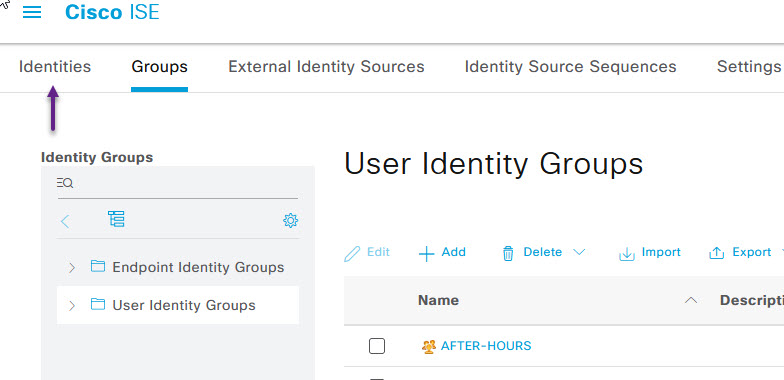
Task: Click the AFTER-HOURS group icon
Action: (428, 346)
